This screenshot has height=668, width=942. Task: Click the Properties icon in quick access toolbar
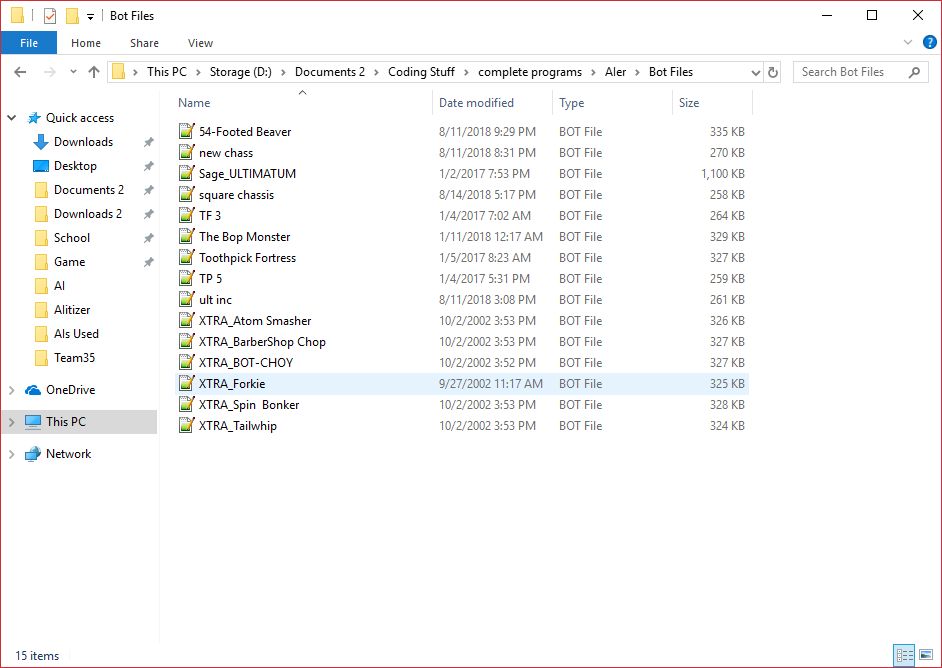tap(50, 16)
